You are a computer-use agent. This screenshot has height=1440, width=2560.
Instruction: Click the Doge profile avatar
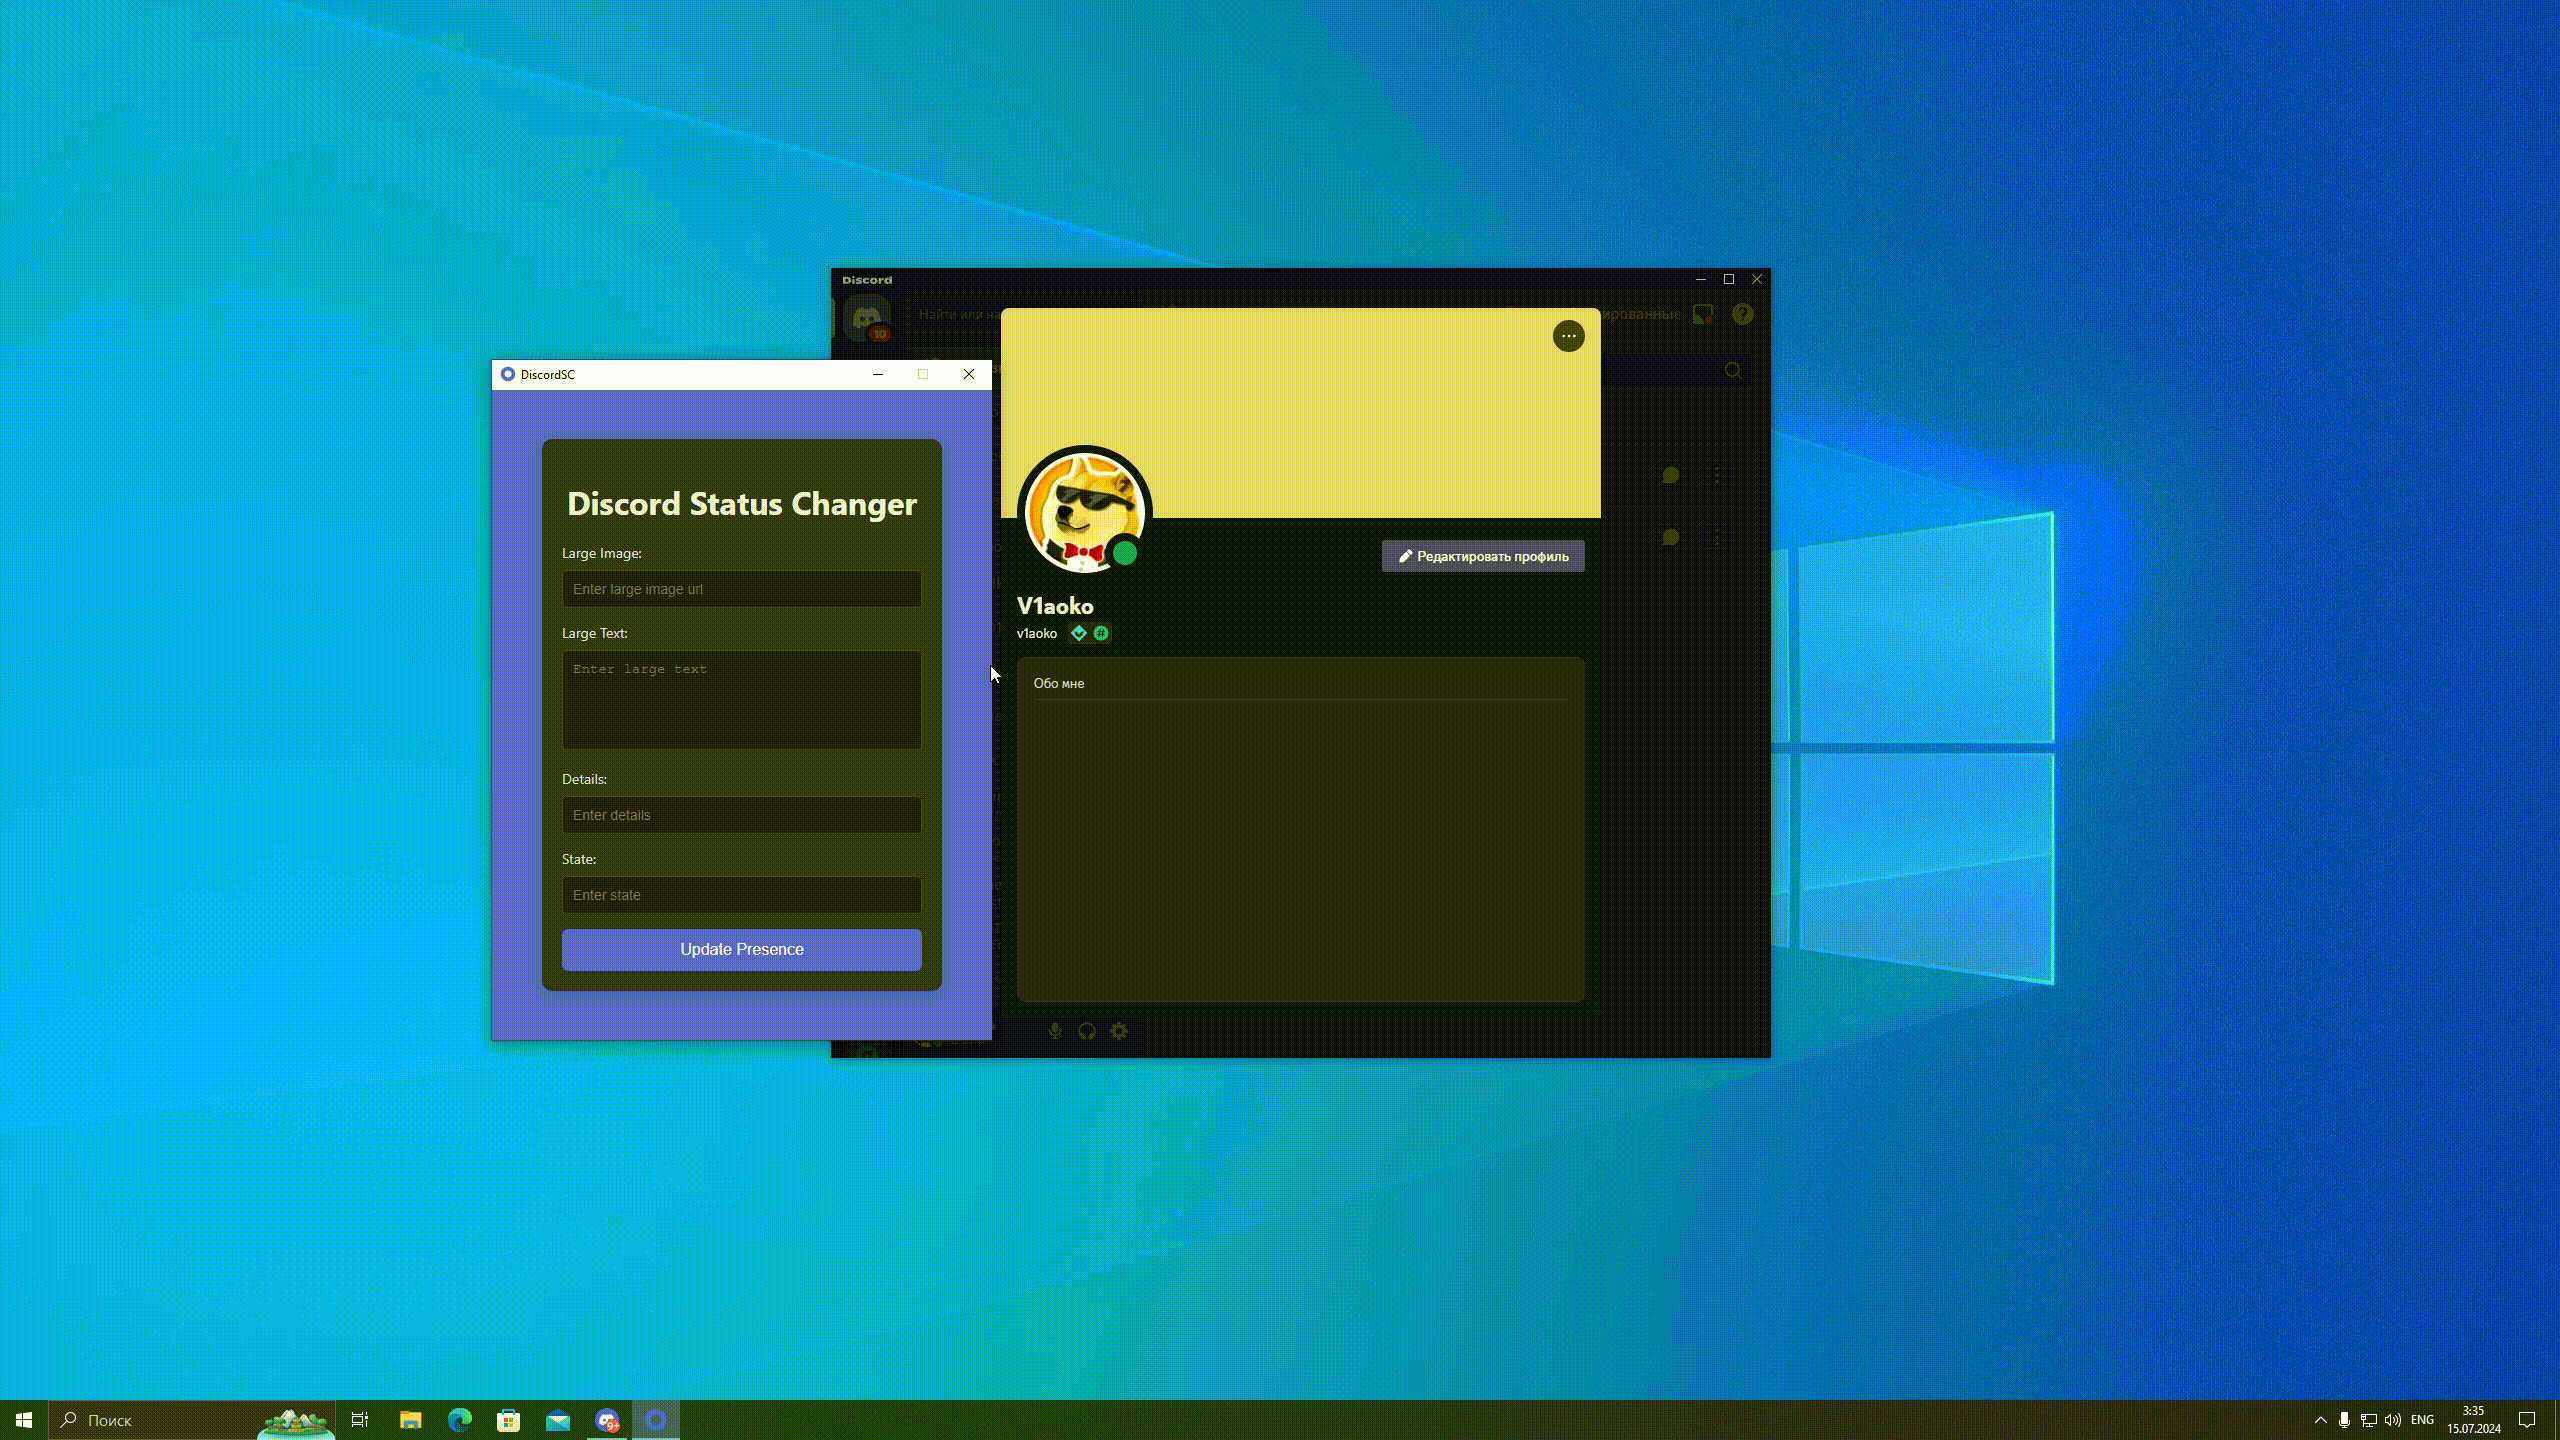click(1084, 512)
